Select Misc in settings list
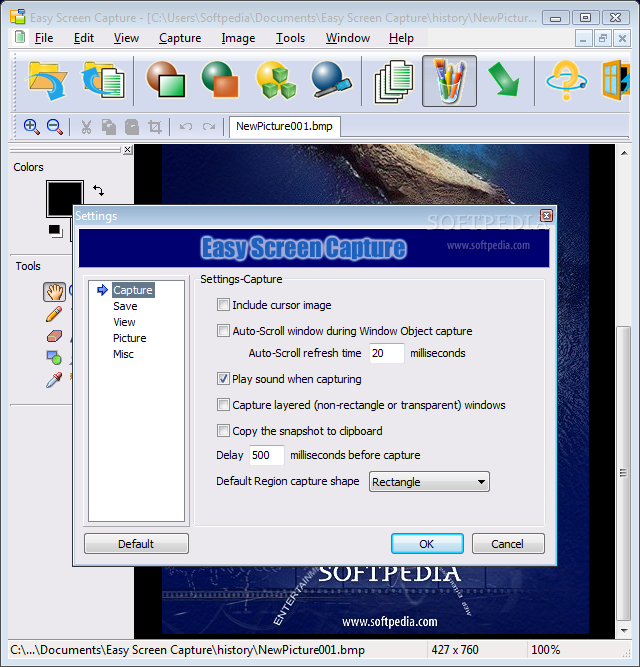 pos(123,354)
